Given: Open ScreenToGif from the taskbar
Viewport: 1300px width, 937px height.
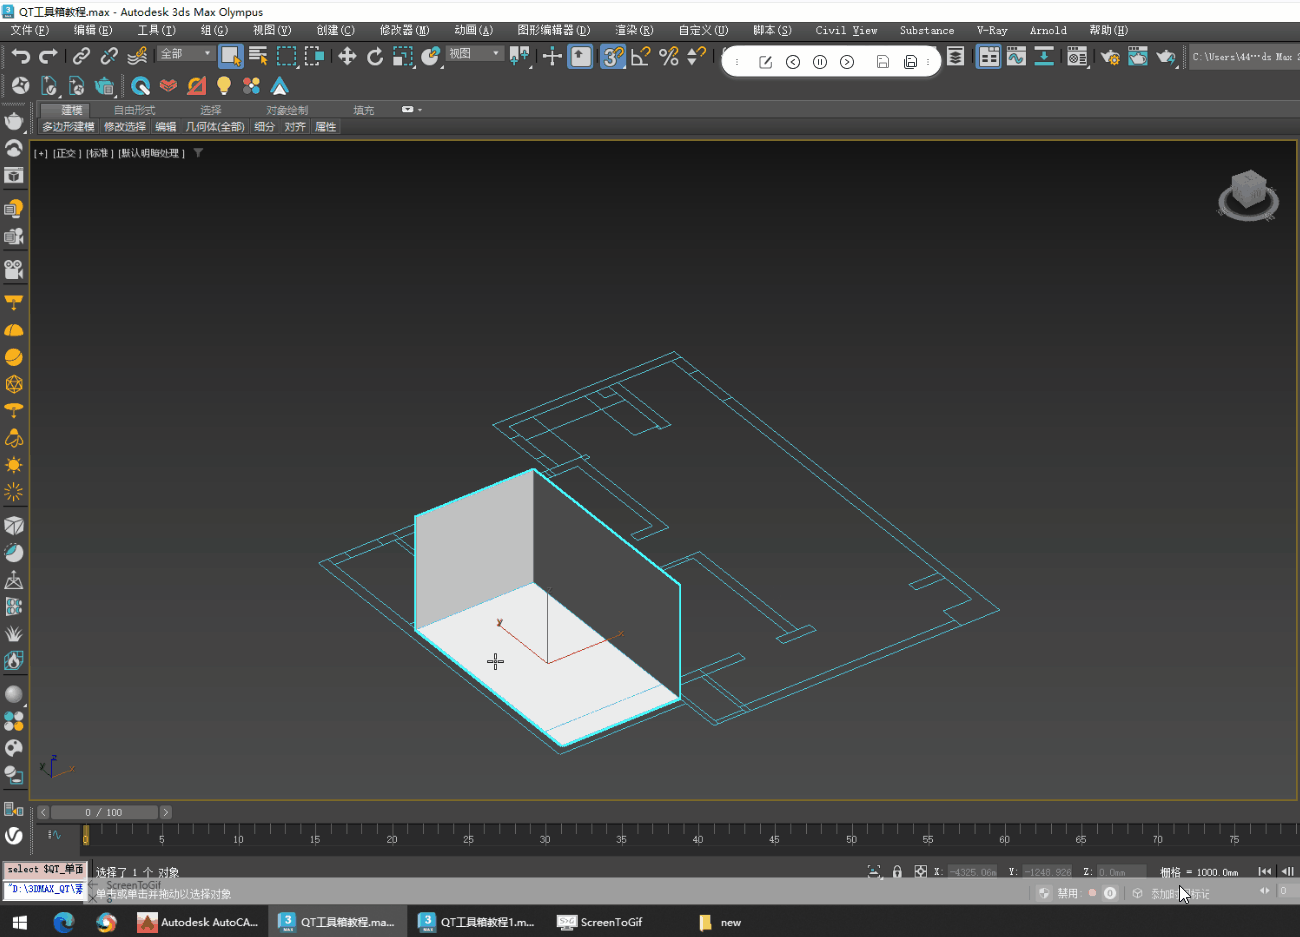Looking at the screenshot, I should [x=600, y=922].
